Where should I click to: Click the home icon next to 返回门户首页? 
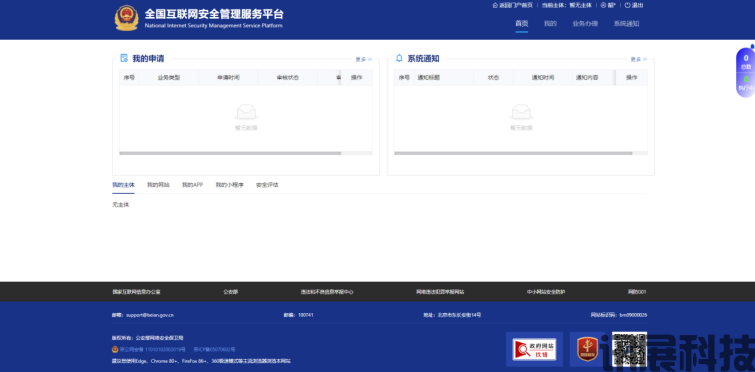495,5
